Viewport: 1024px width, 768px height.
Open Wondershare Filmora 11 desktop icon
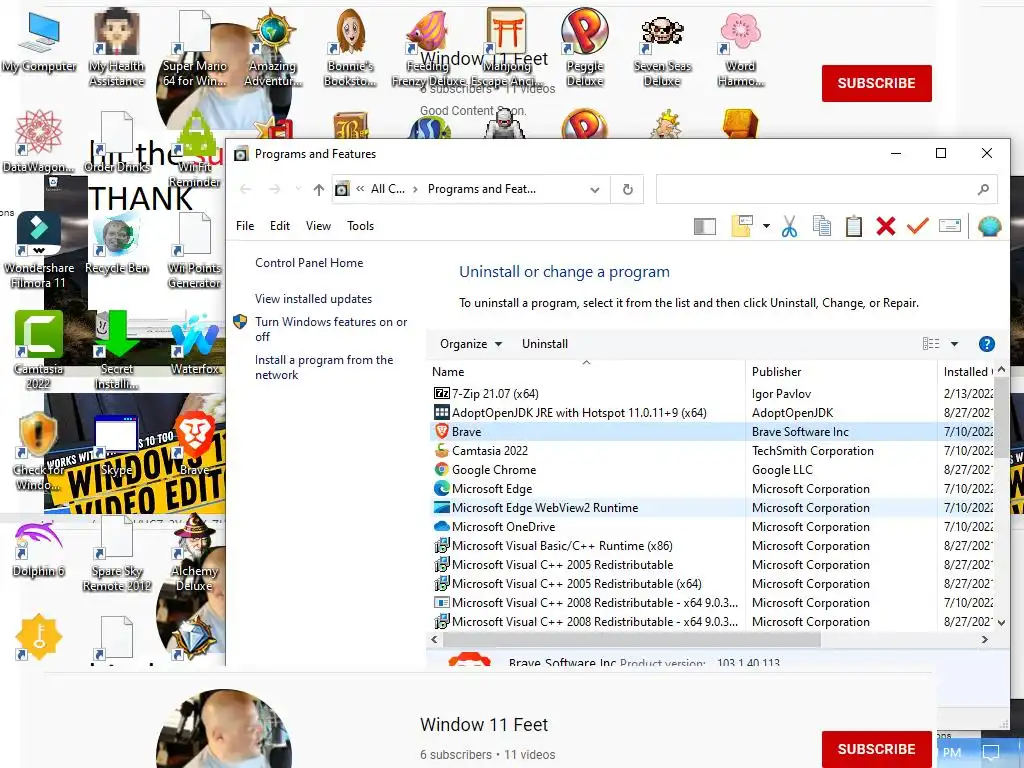(x=39, y=251)
